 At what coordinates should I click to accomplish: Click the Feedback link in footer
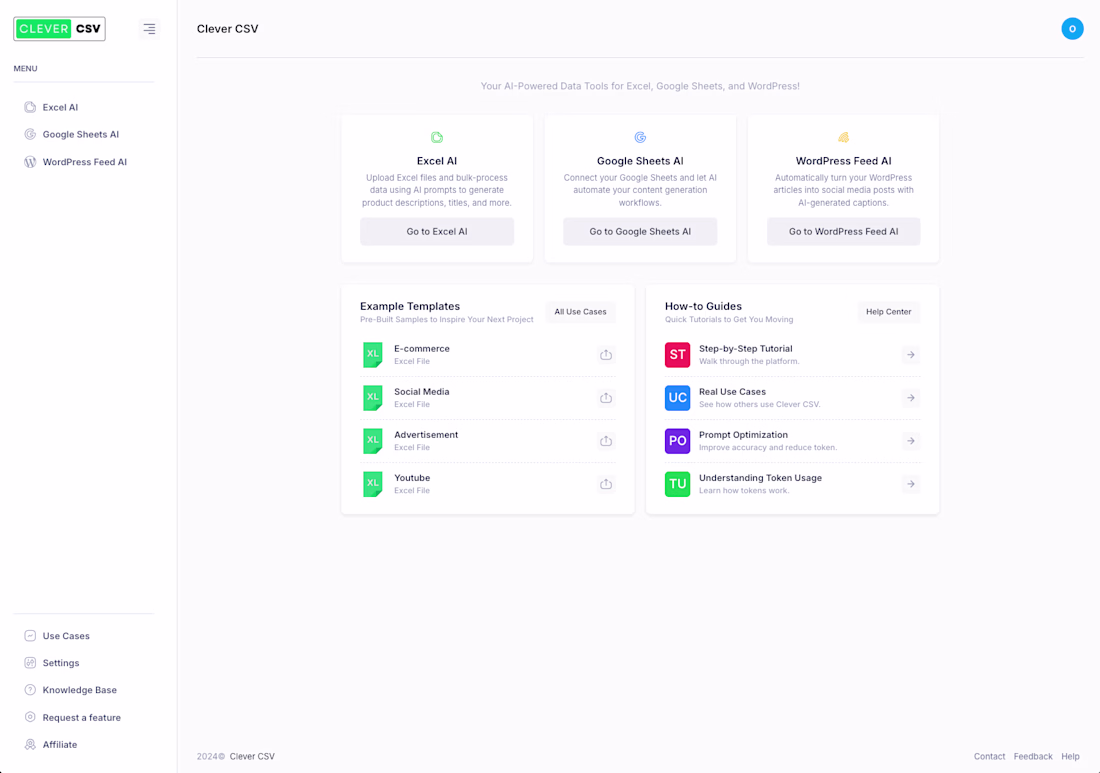[1033, 756]
